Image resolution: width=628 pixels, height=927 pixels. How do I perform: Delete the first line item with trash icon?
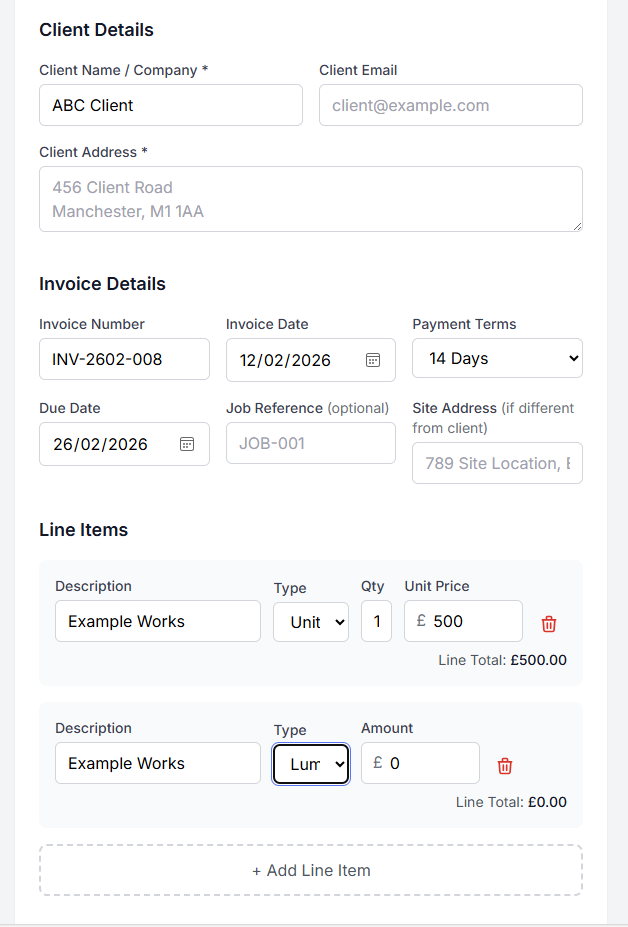click(549, 623)
